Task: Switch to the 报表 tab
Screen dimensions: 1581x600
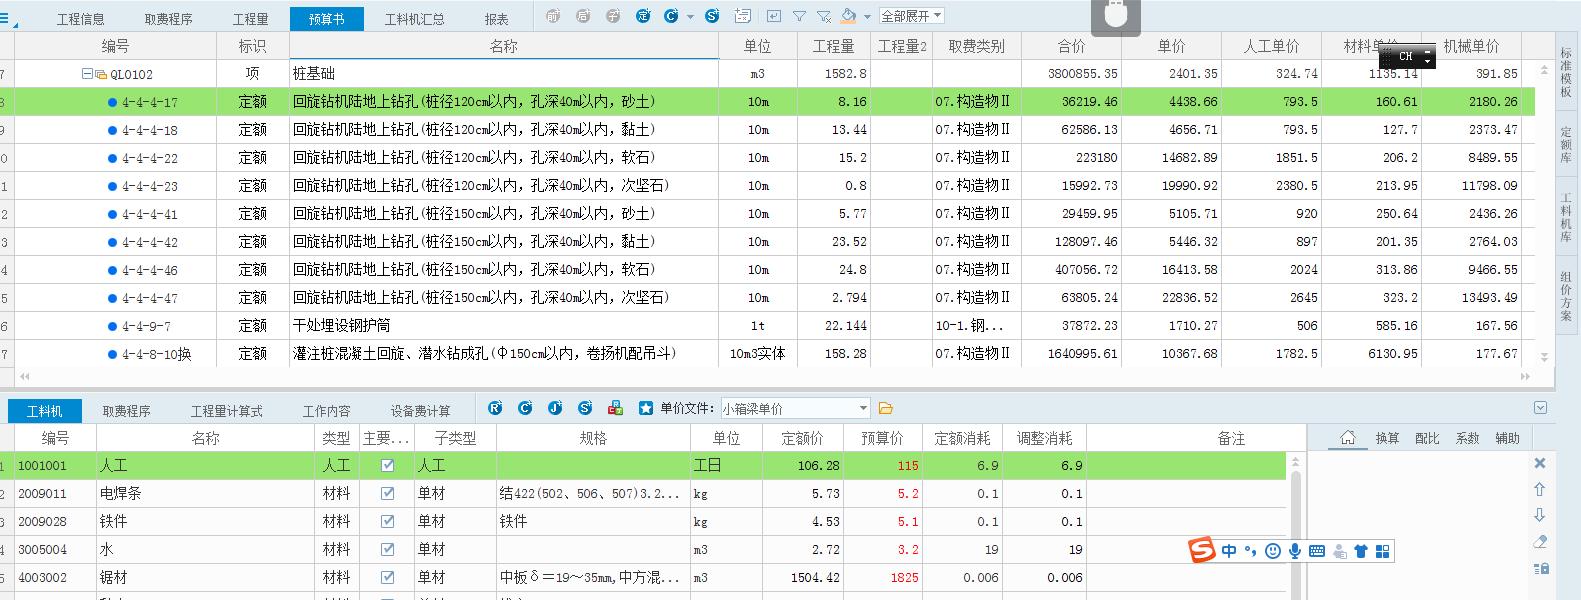Action: coord(496,19)
